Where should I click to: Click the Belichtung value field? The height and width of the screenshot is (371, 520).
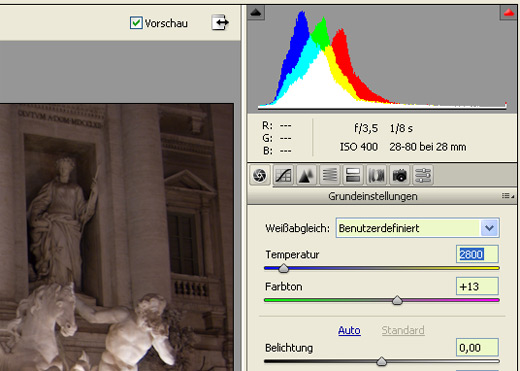[477, 348]
